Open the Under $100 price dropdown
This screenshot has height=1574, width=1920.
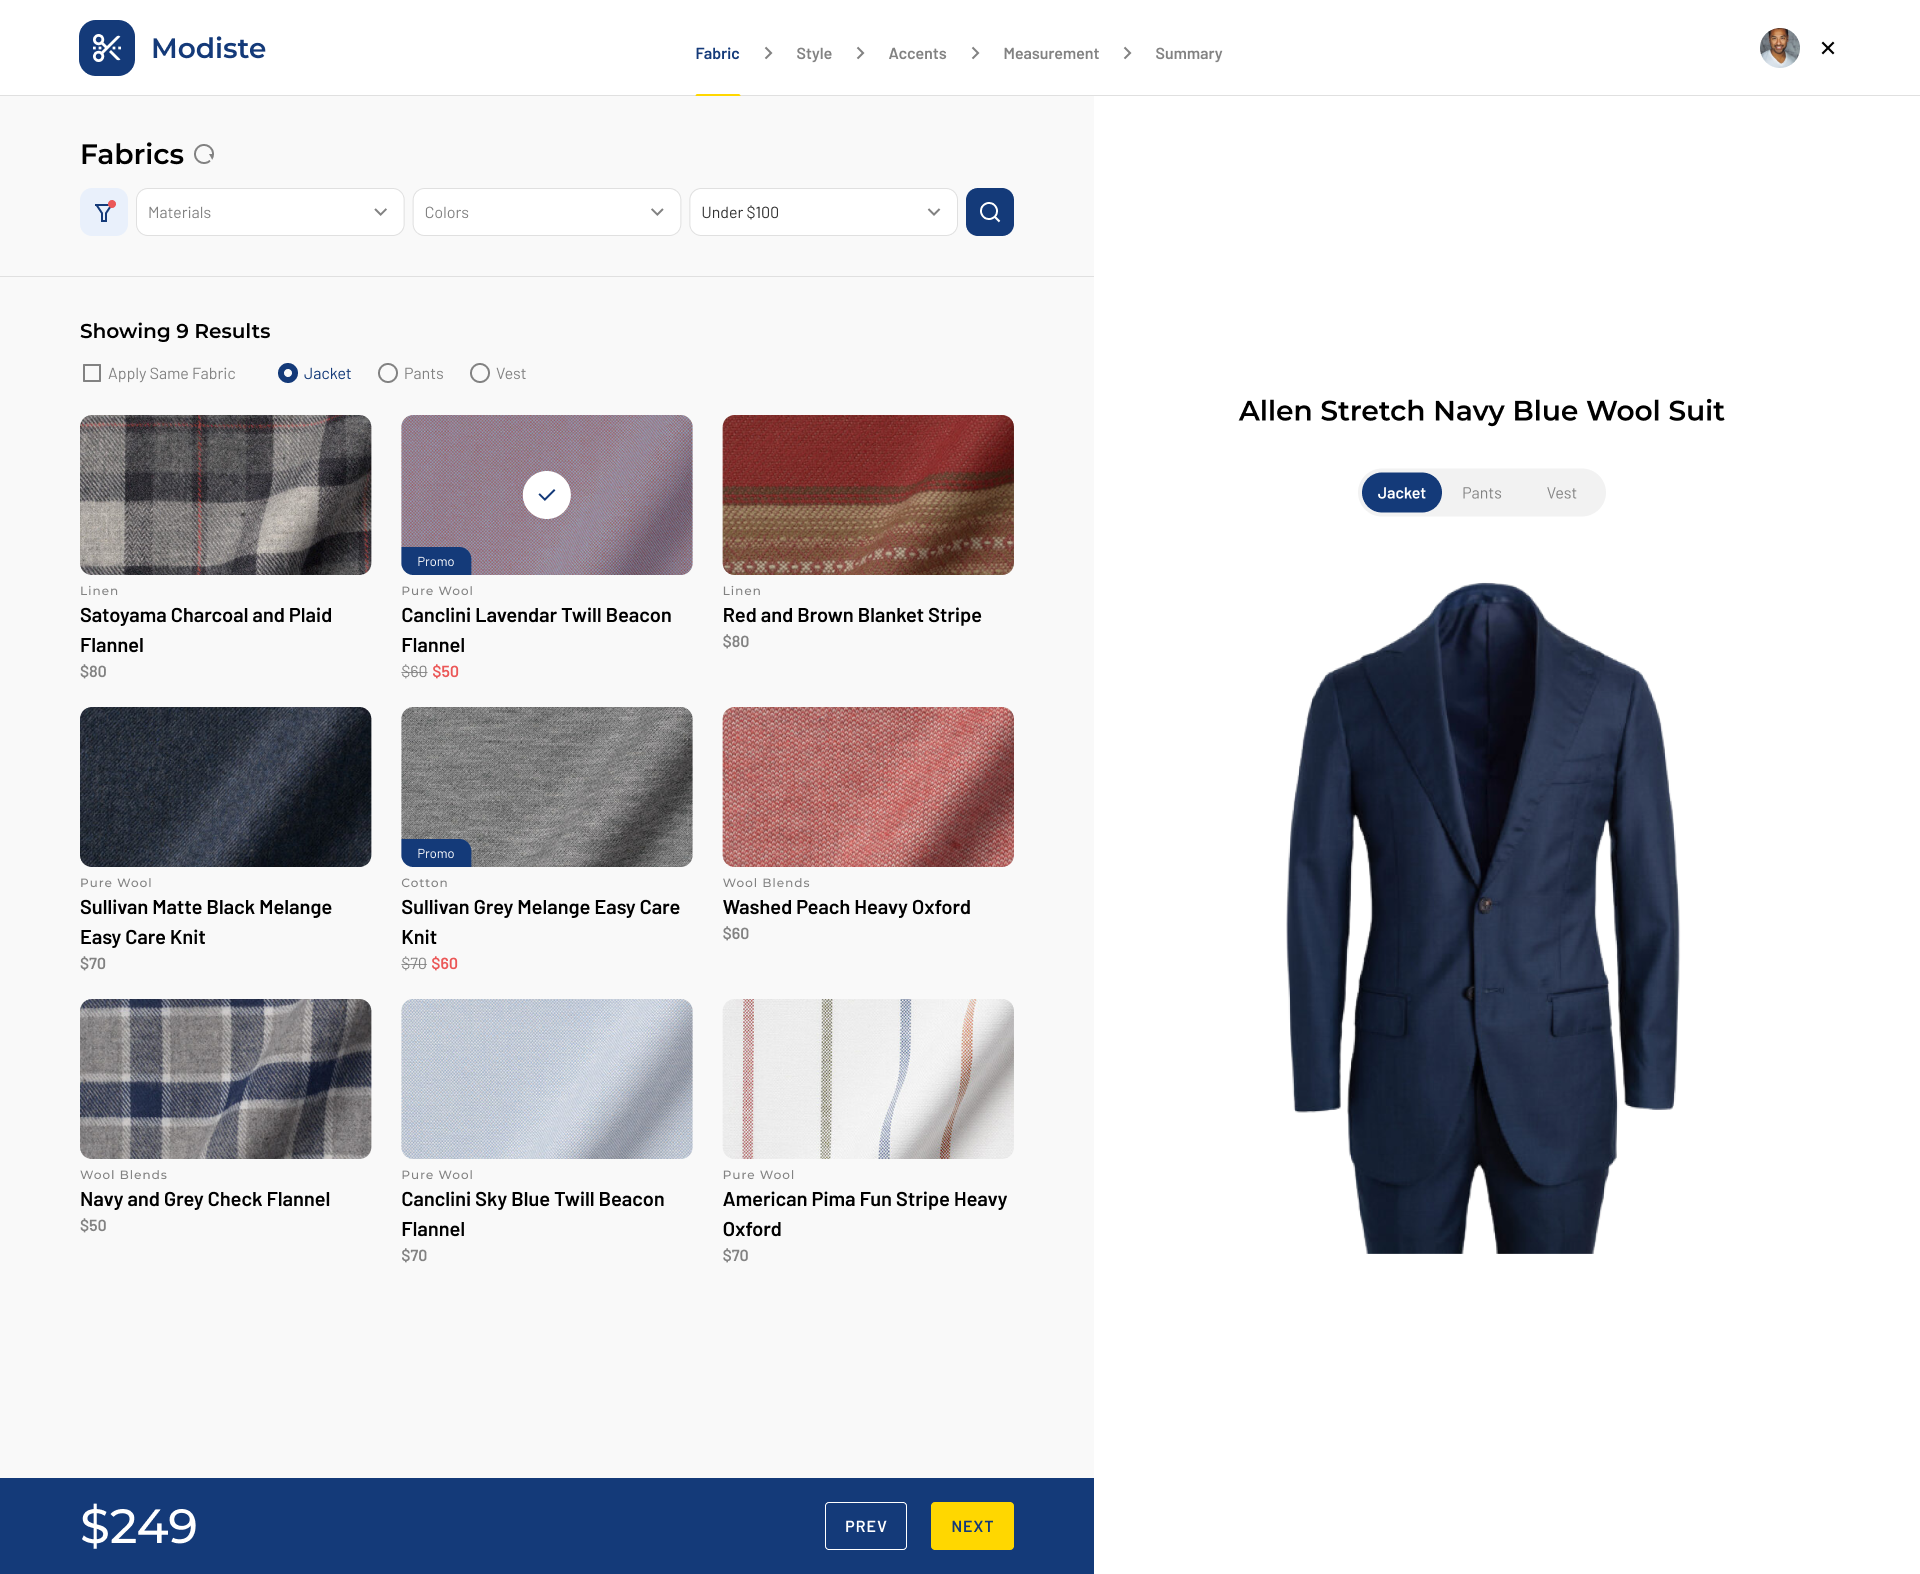tap(822, 212)
